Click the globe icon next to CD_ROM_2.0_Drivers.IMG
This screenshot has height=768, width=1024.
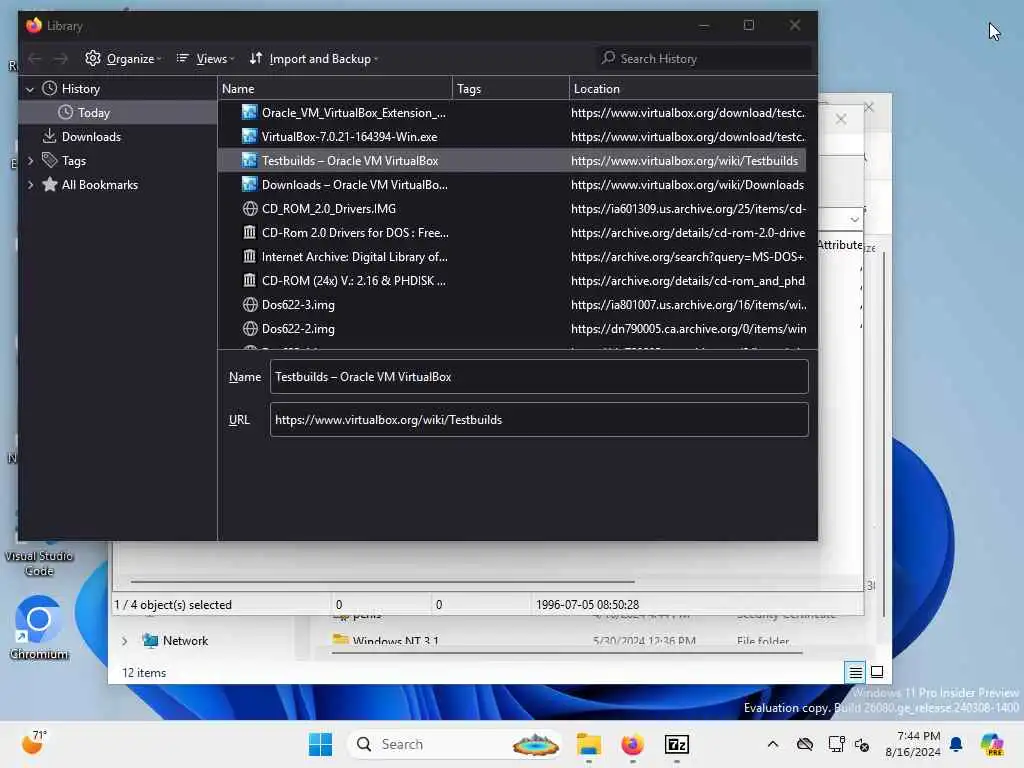249,209
